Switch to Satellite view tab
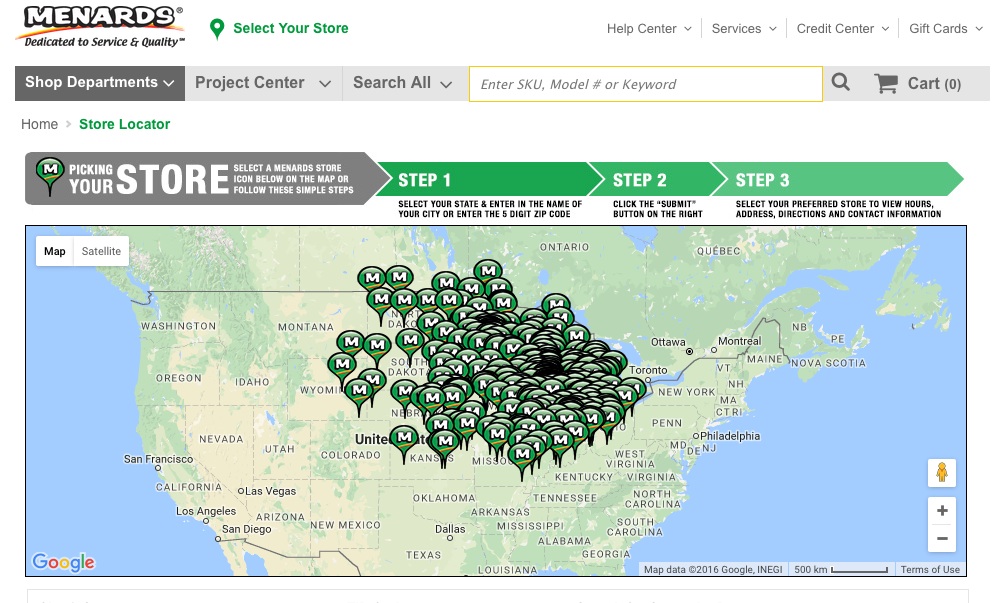 point(101,251)
